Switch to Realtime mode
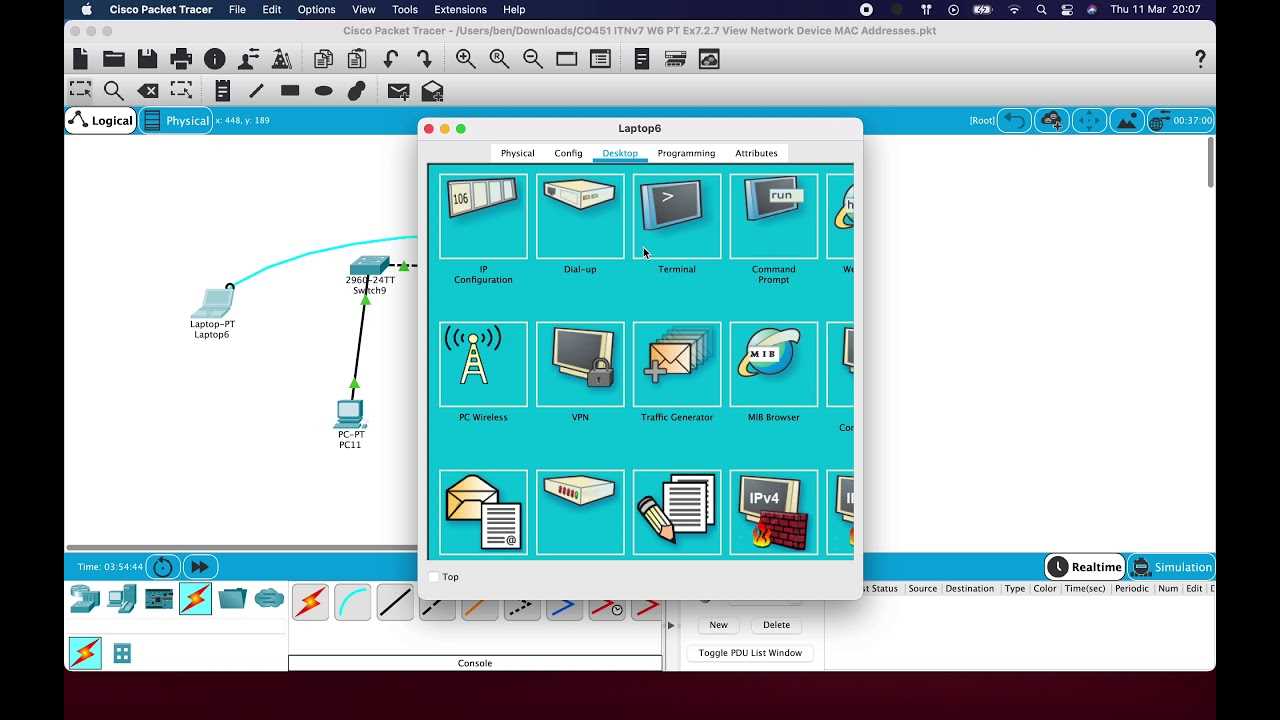The width and height of the screenshot is (1280, 720). [x=1085, y=567]
